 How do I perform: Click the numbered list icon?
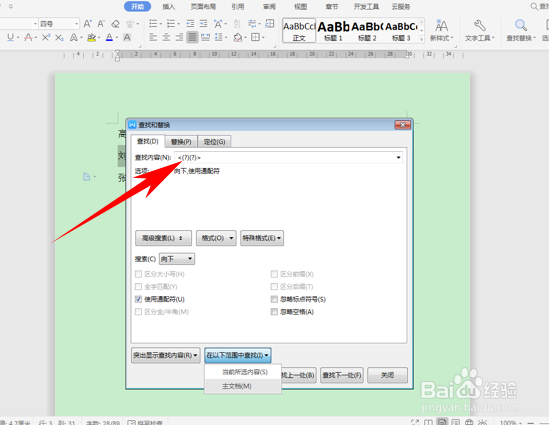(171, 24)
